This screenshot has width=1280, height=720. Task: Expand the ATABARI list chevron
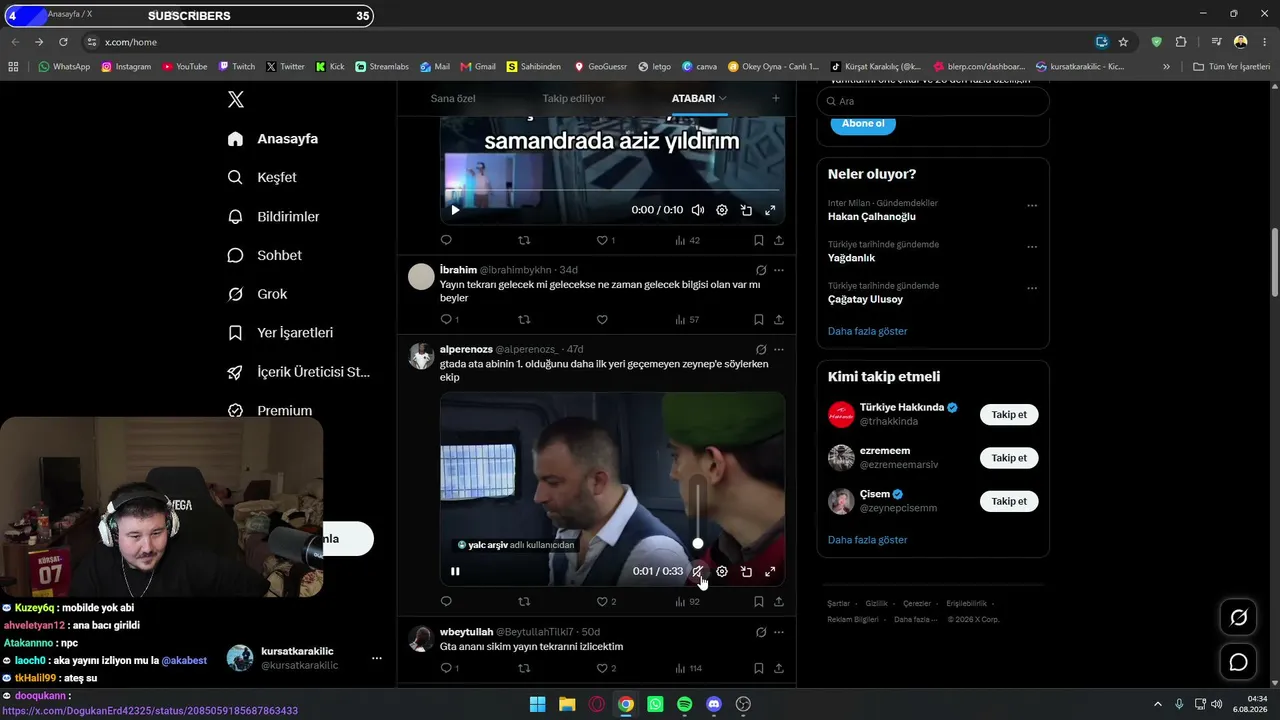pyautogui.click(x=722, y=98)
